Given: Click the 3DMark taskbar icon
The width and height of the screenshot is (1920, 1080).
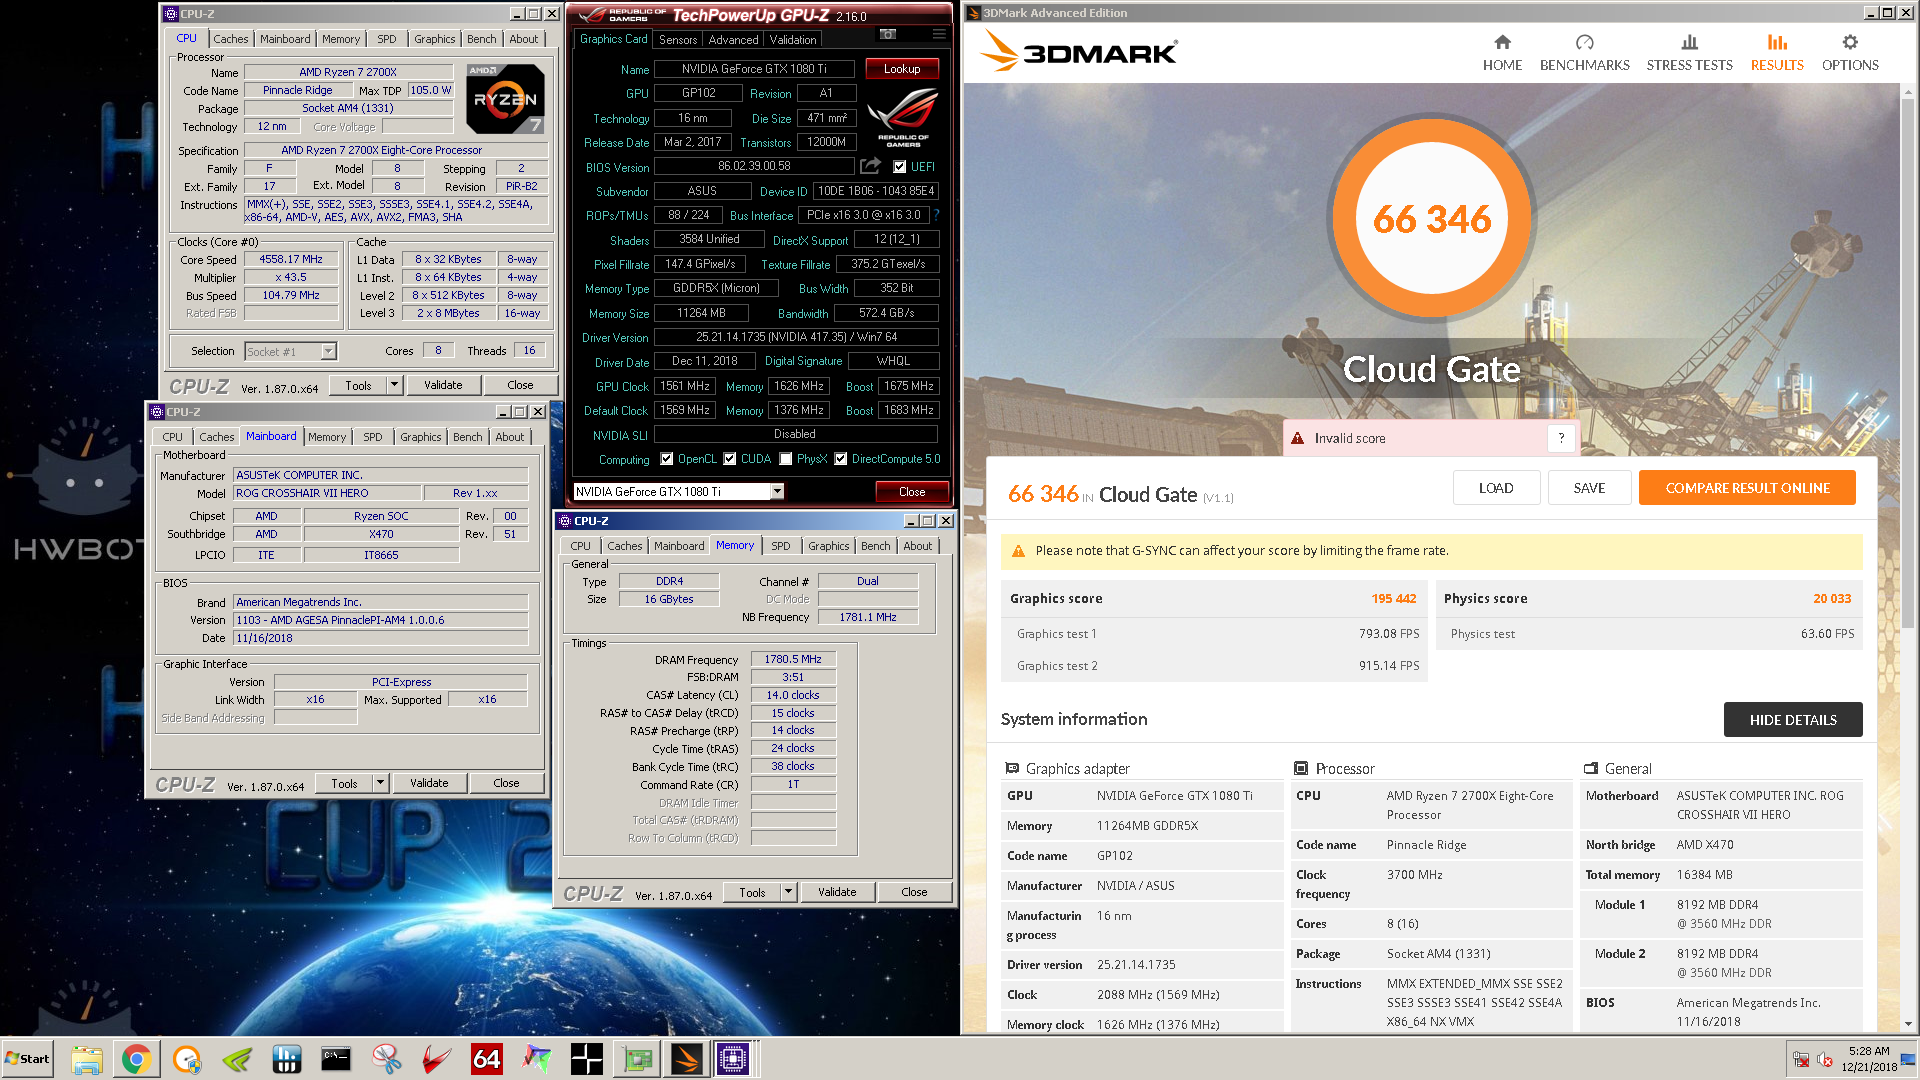Looking at the screenshot, I should [x=687, y=1059].
